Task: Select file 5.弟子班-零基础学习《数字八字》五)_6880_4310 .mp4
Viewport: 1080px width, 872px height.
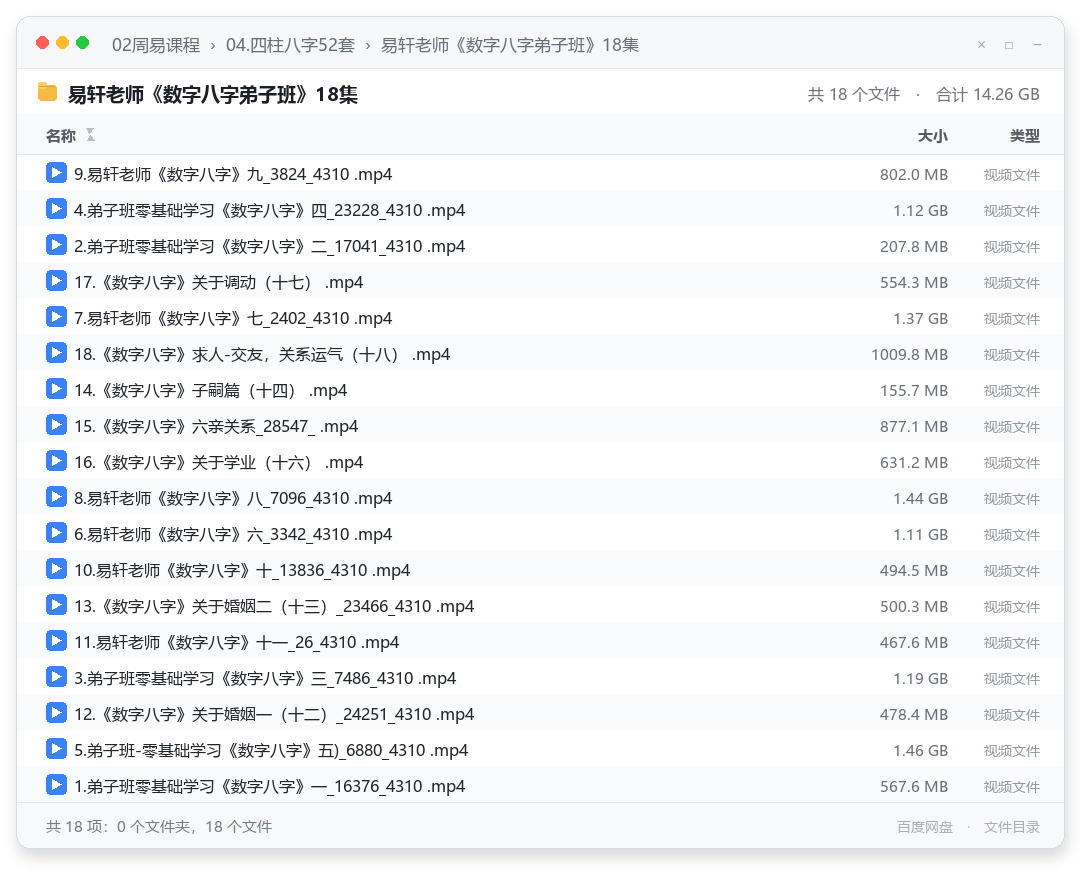Action: pyautogui.click(x=540, y=750)
